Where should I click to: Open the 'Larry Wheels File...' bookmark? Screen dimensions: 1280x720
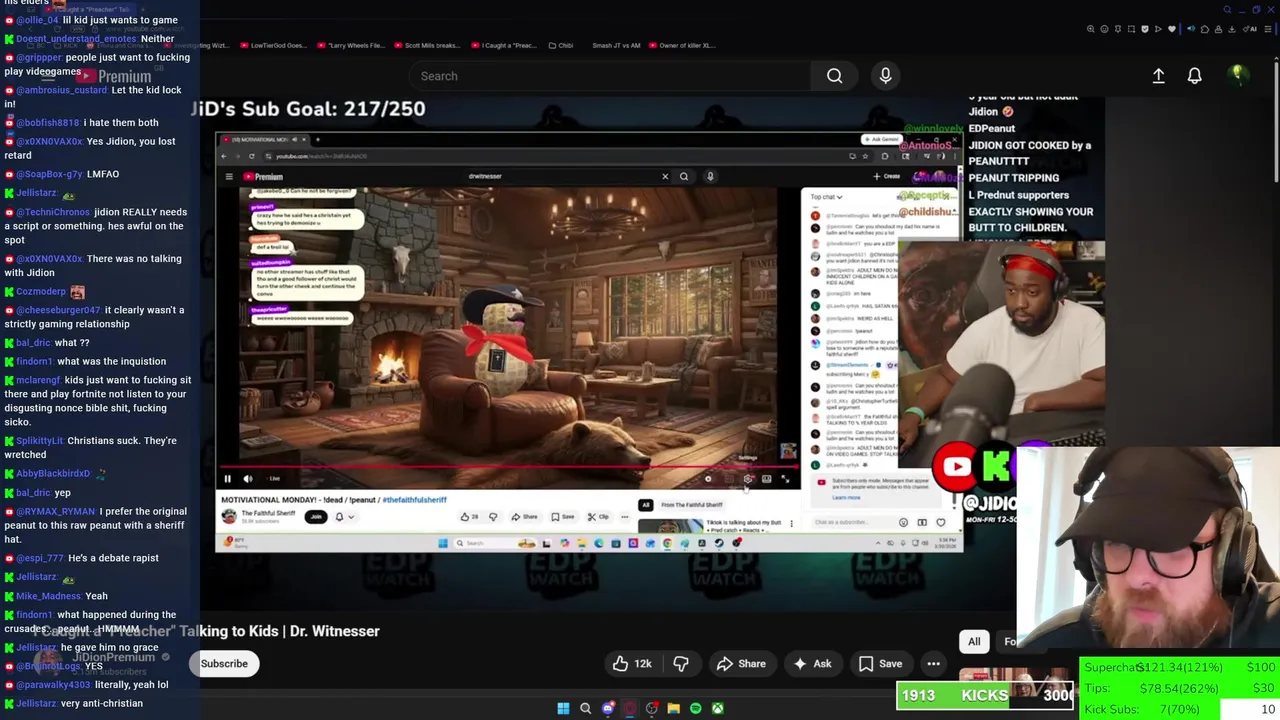point(350,45)
